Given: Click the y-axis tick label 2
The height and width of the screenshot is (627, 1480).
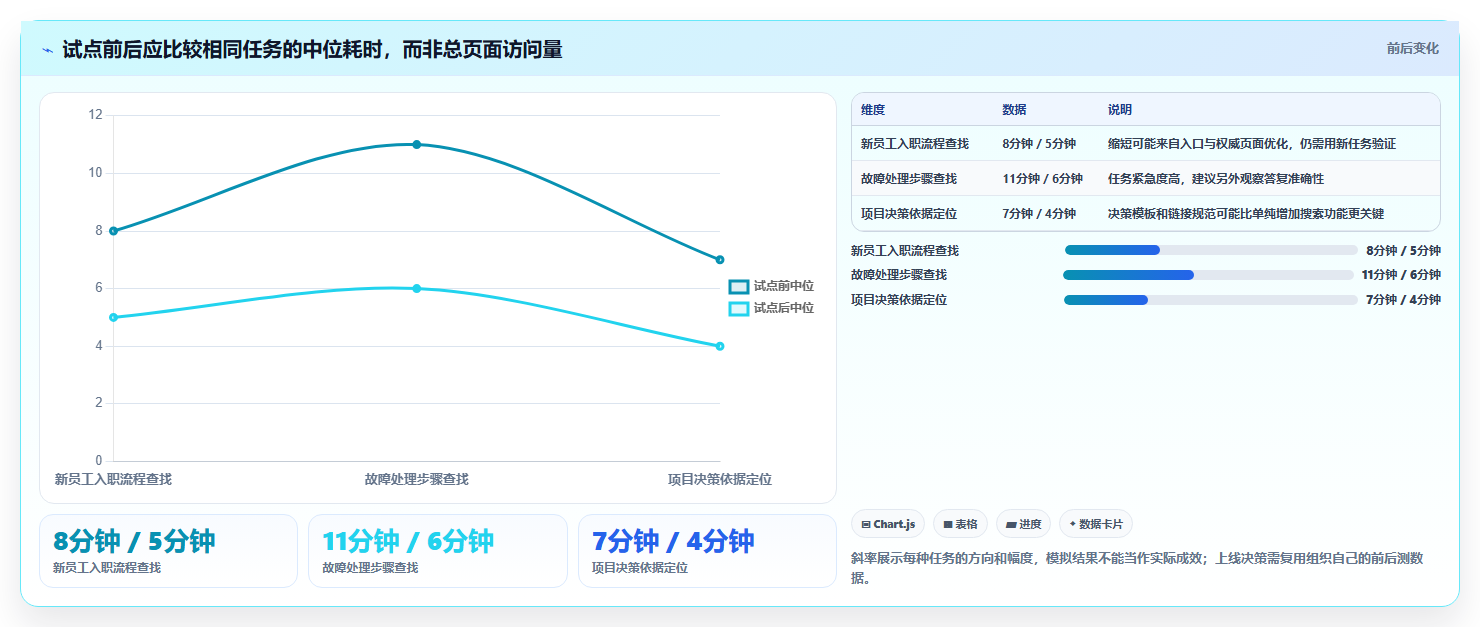Looking at the screenshot, I should (x=99, y=403).
